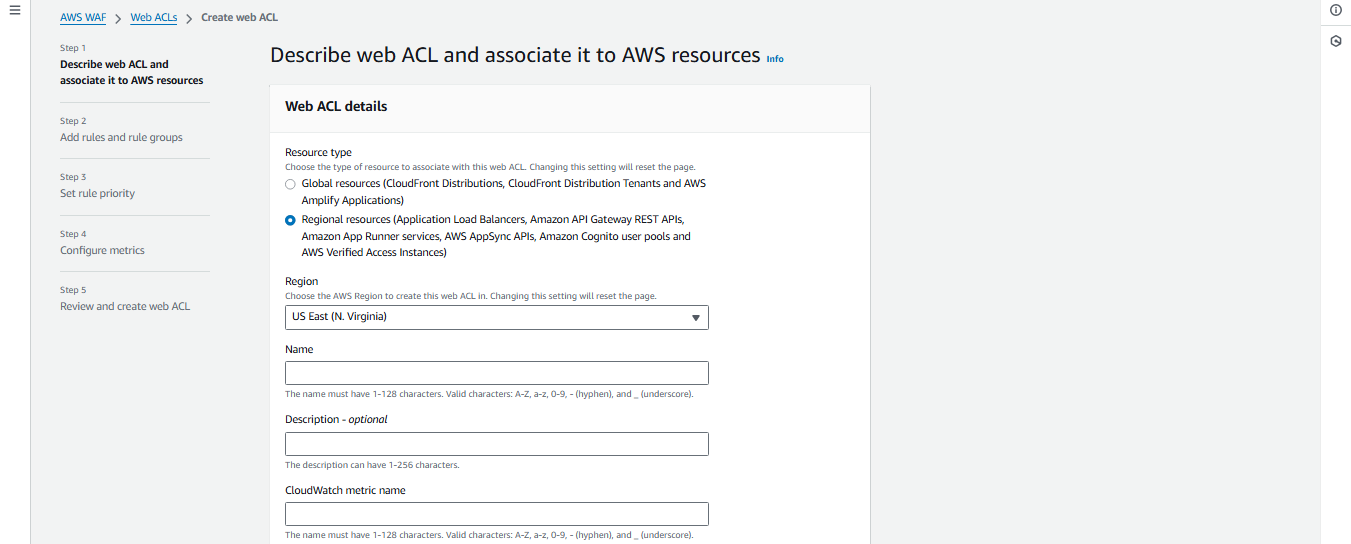Image resolution: width=1351 pixels, height=544 pixels.
Task: Select Step 3 Set rule priority
Action: tap(97, 193)
